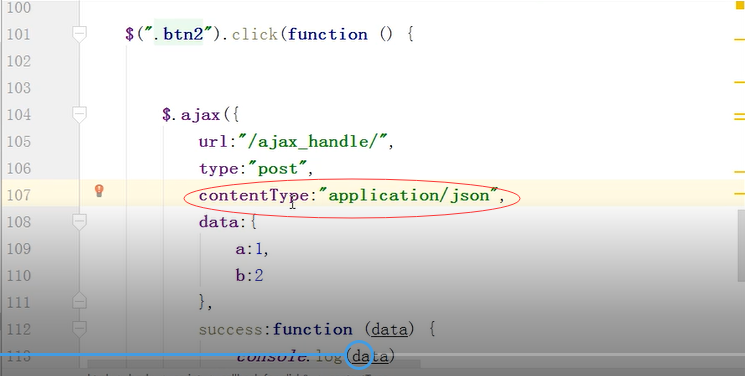745x376 pixels.
Task: Click the closing fold marker on line 111
Action: click(x=79, y=301)
